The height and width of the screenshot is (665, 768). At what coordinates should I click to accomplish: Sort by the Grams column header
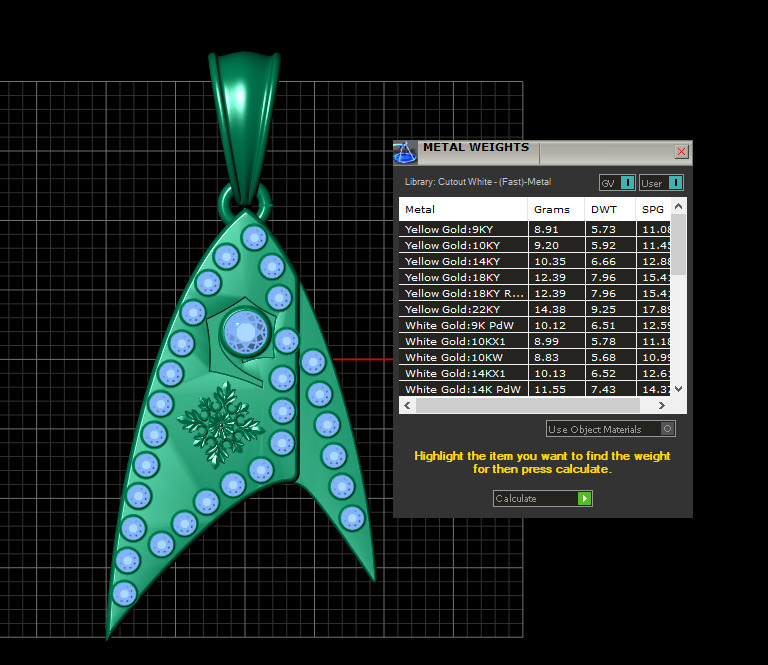pyautogui.click(x=556, y=209)
